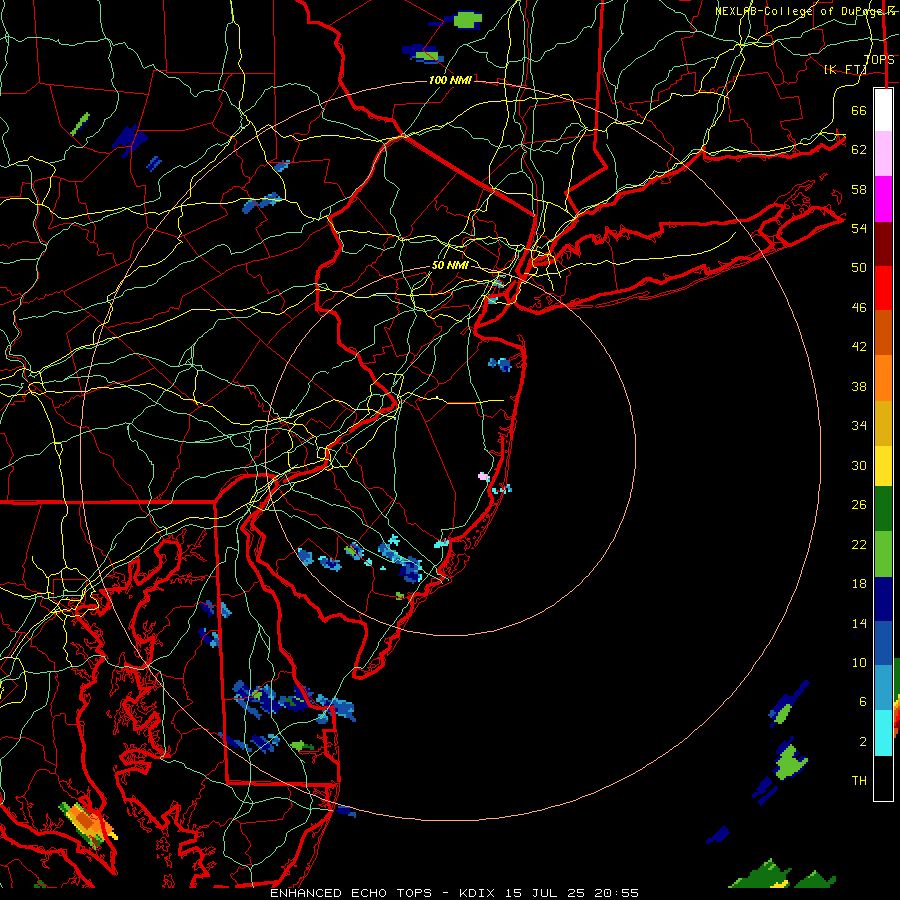Click the legend value '42'
The width and height of the screenshot is (900, 900).
point(859,347)
